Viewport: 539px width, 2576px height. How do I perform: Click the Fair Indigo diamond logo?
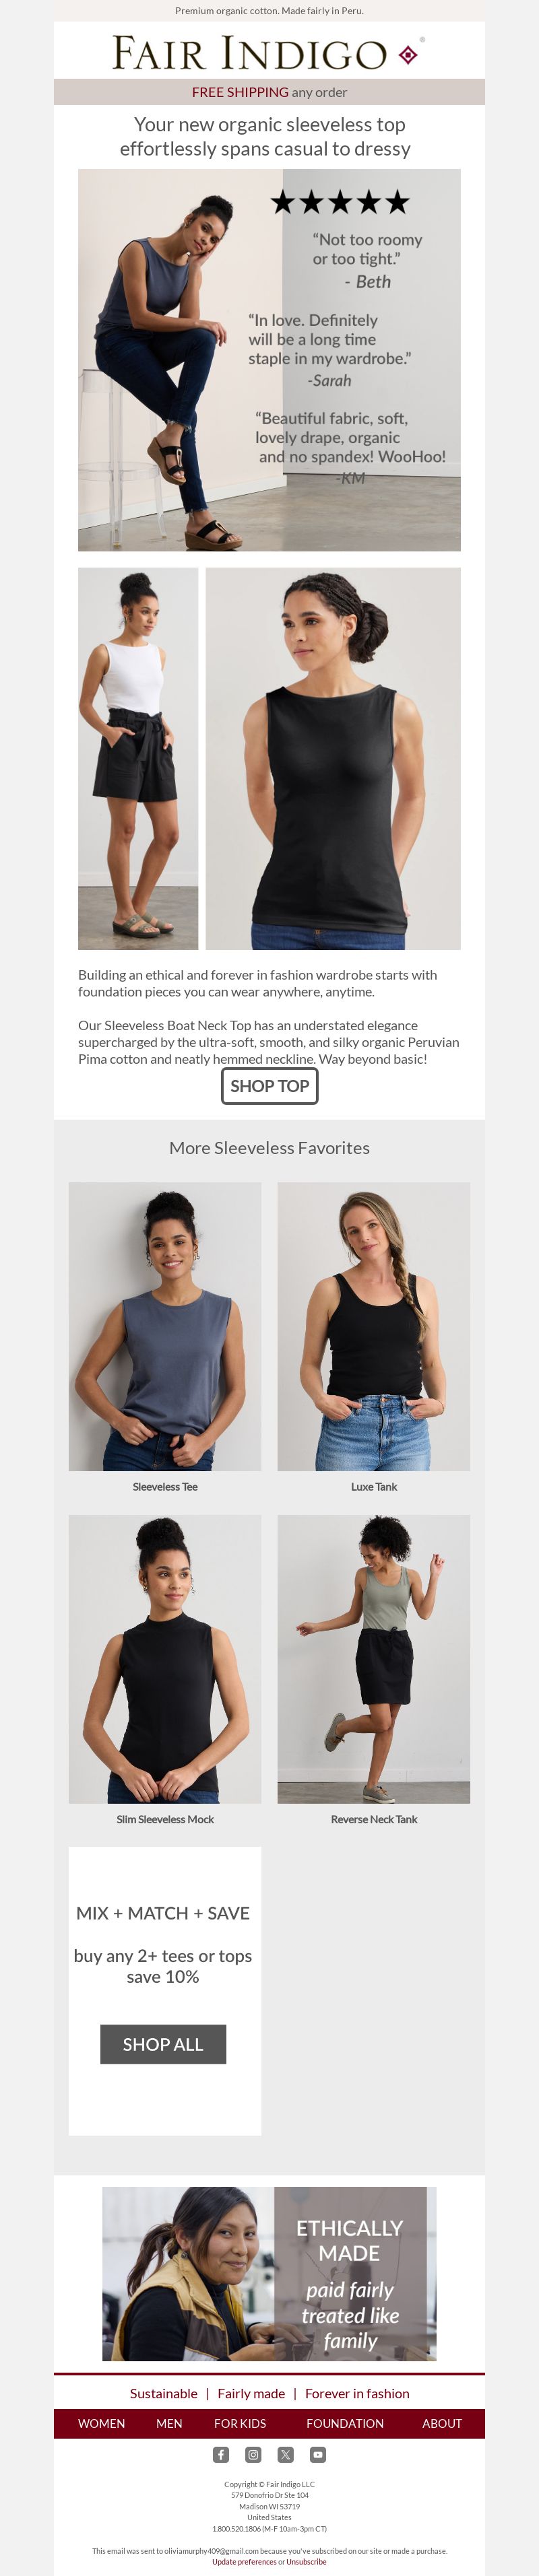click(x=408, y=54)
